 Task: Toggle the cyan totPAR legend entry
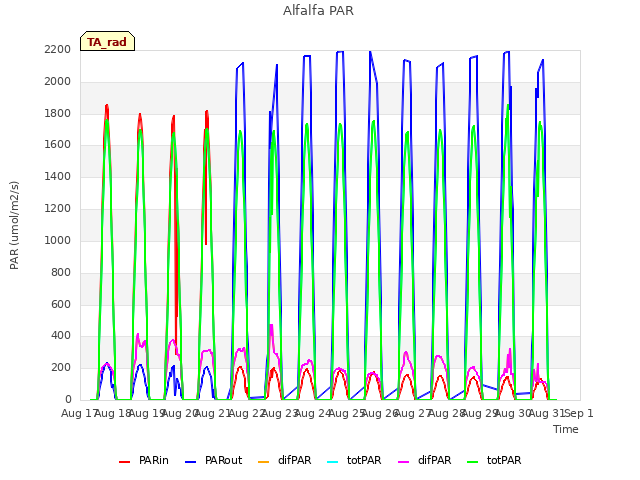tap(354, 460)
